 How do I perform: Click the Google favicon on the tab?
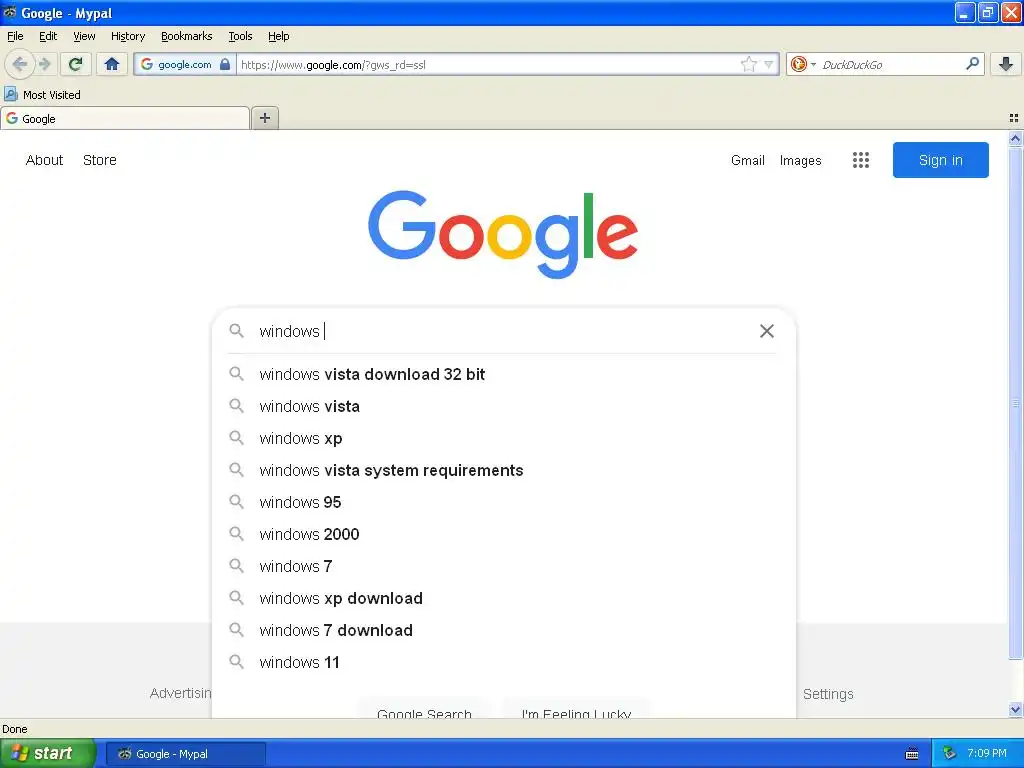[x=12, y=118]
